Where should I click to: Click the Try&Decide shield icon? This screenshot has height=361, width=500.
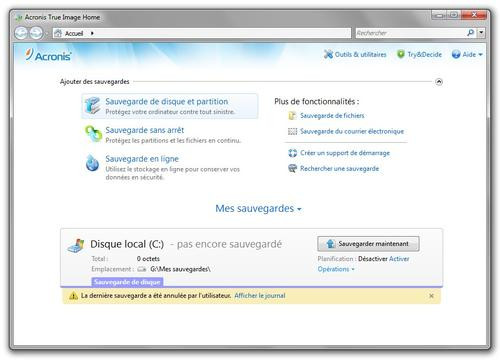401,54
